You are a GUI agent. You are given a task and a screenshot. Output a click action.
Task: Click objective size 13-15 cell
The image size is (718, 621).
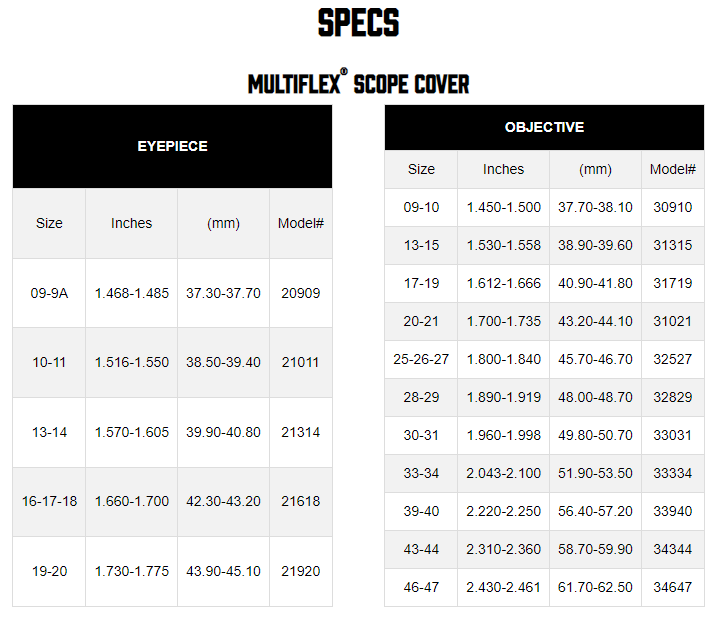tap(421, 245)
